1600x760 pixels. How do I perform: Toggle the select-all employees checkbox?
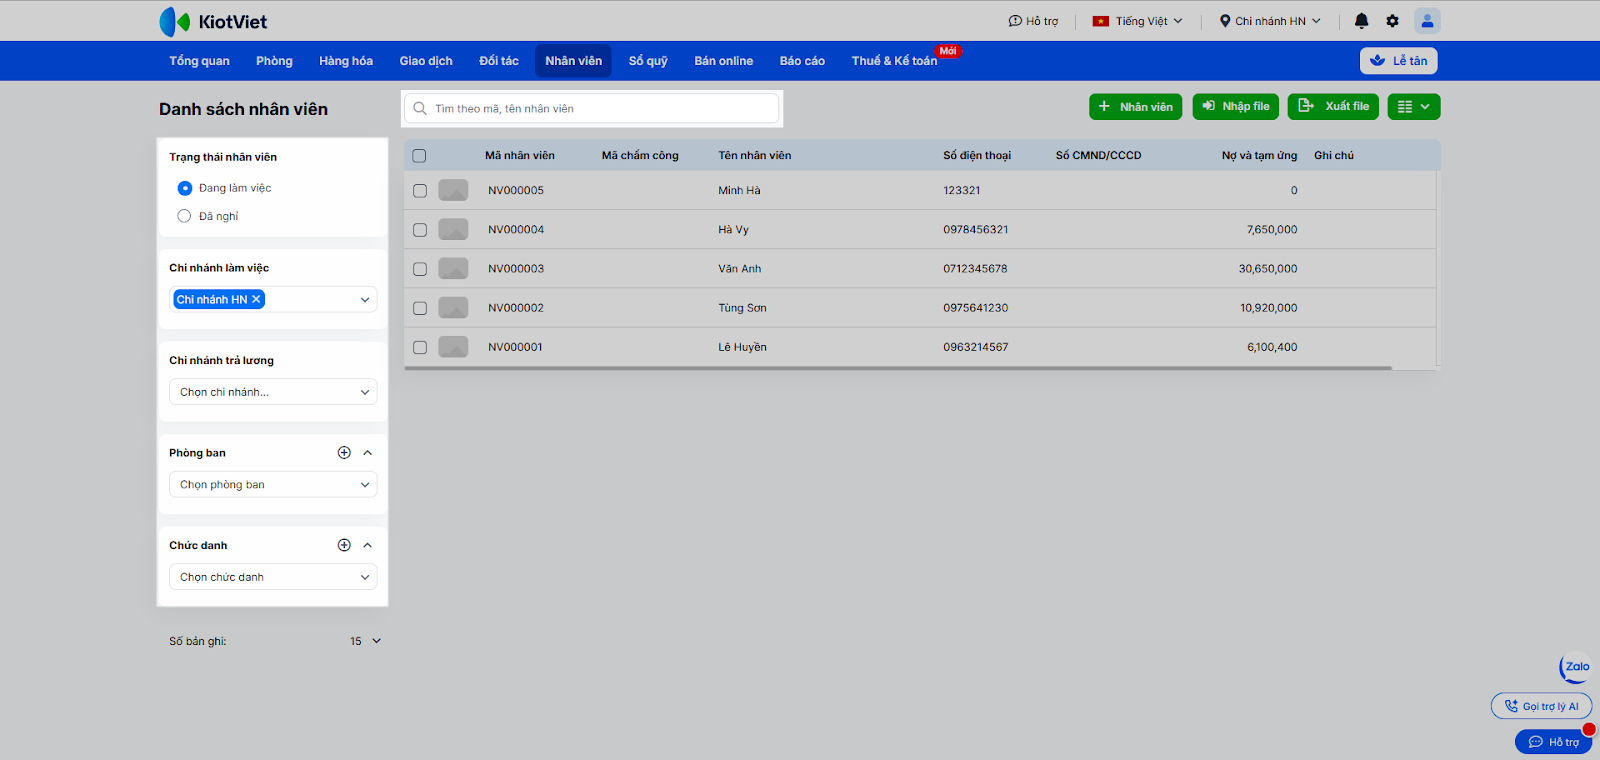[x=420, y=156]
